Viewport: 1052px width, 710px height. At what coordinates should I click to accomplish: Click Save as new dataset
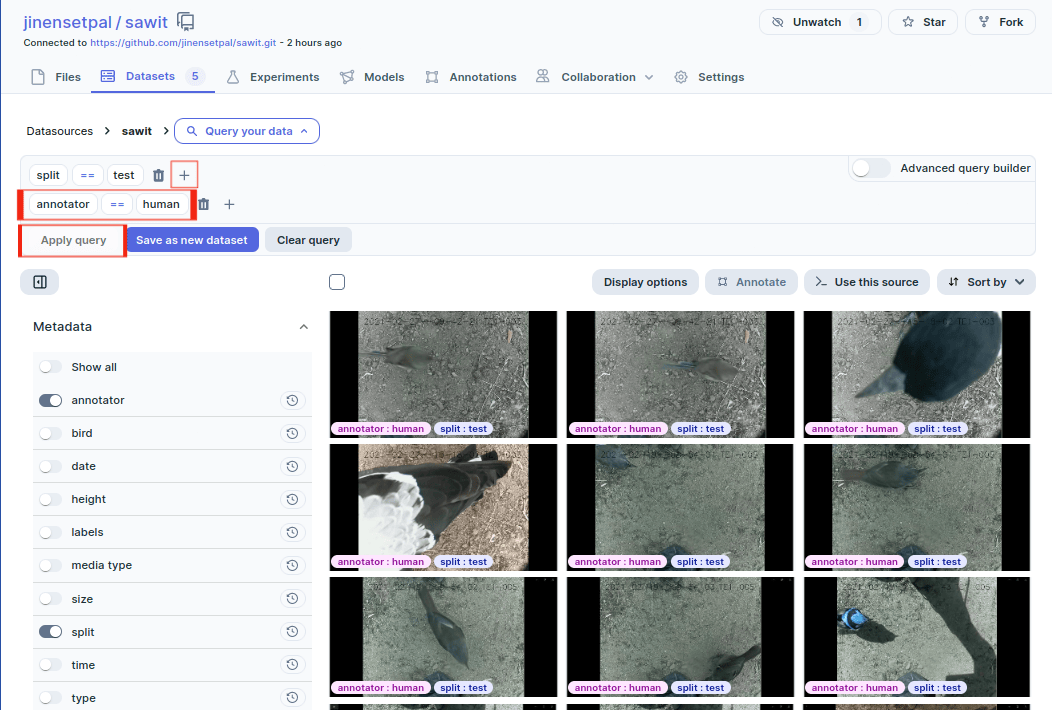pos(192,240)
